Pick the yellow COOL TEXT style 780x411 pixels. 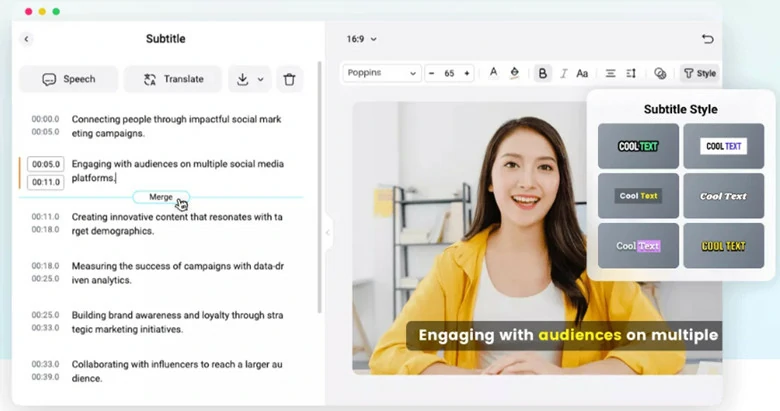coord(724,245)
